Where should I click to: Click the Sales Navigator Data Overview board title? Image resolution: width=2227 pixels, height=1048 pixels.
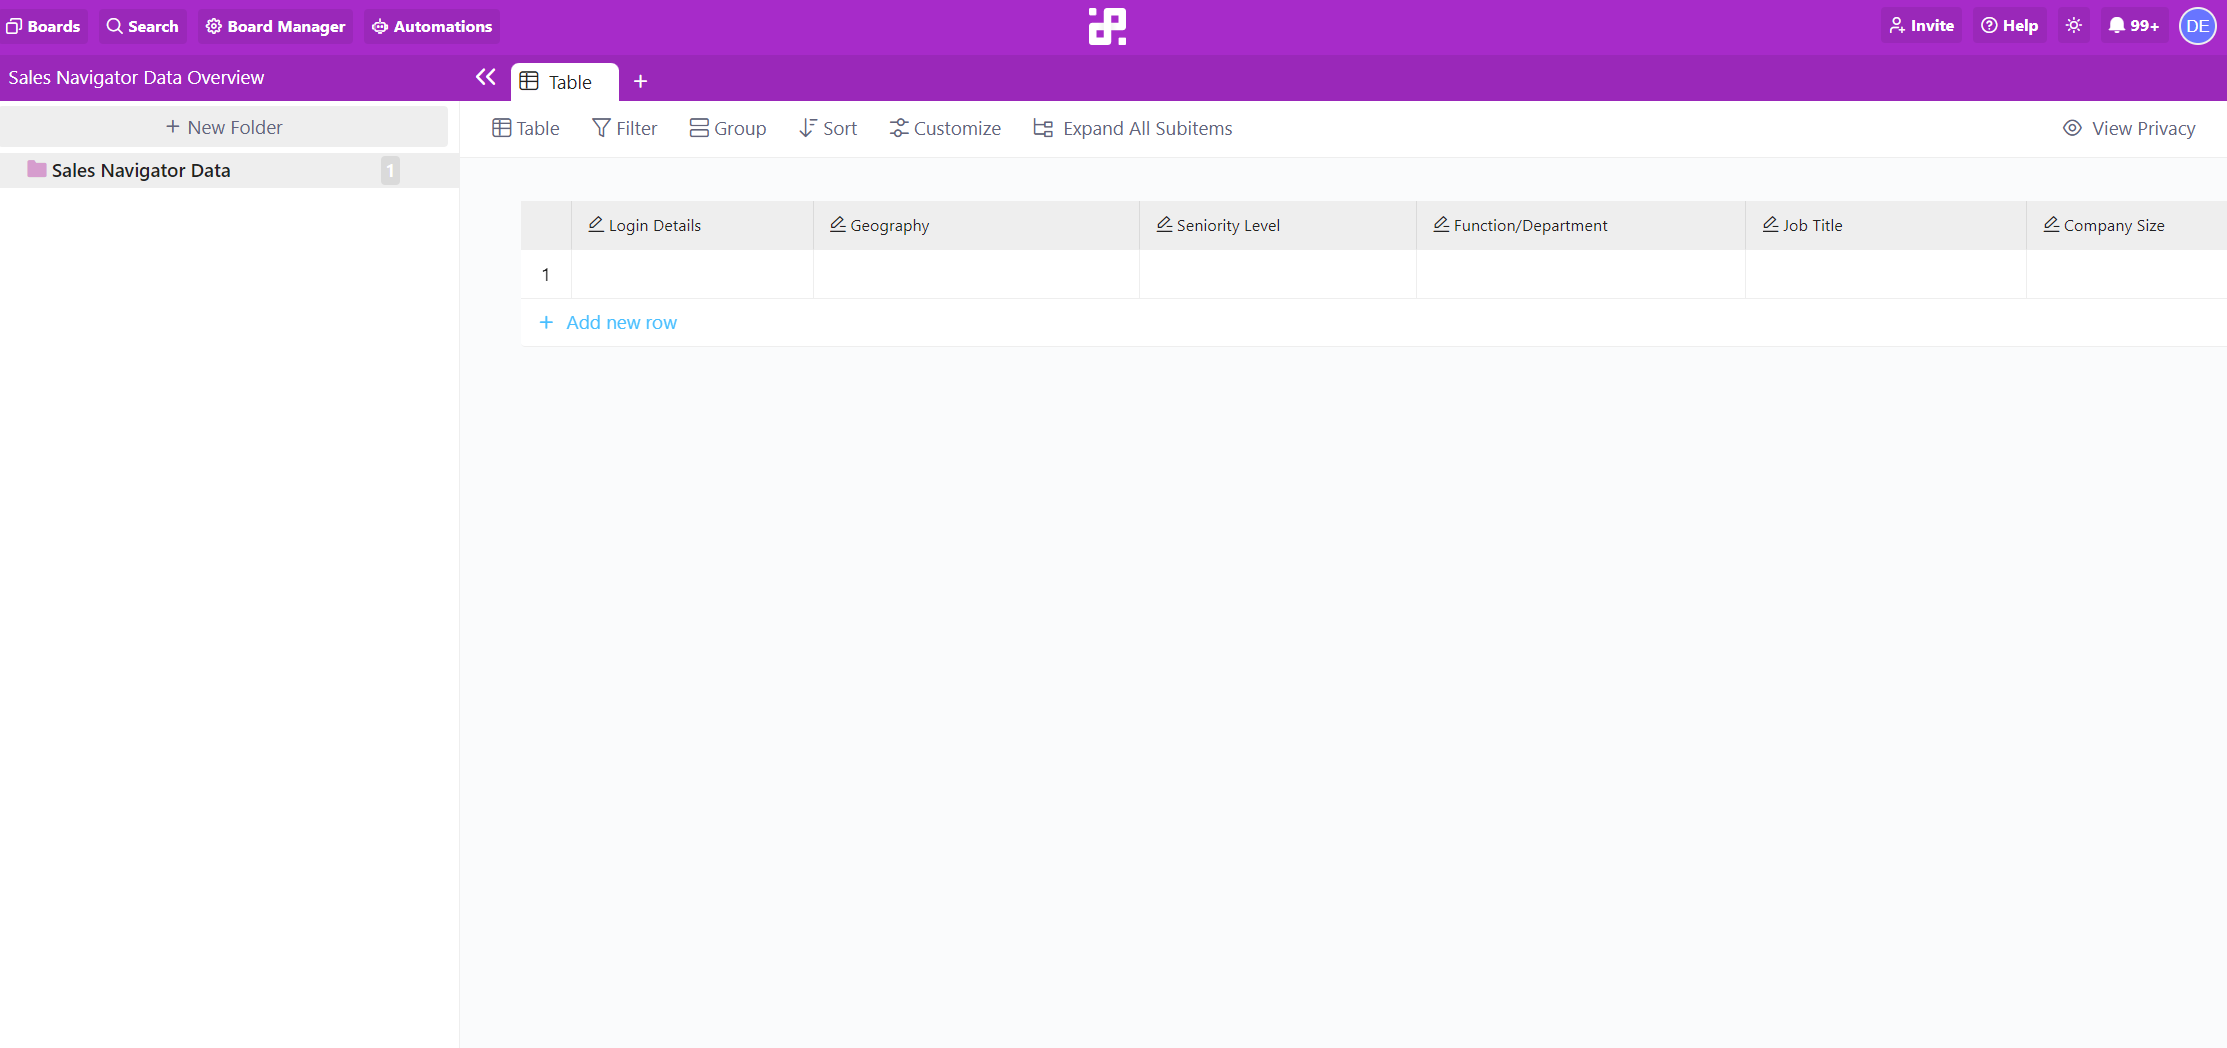tap(136, 77)
